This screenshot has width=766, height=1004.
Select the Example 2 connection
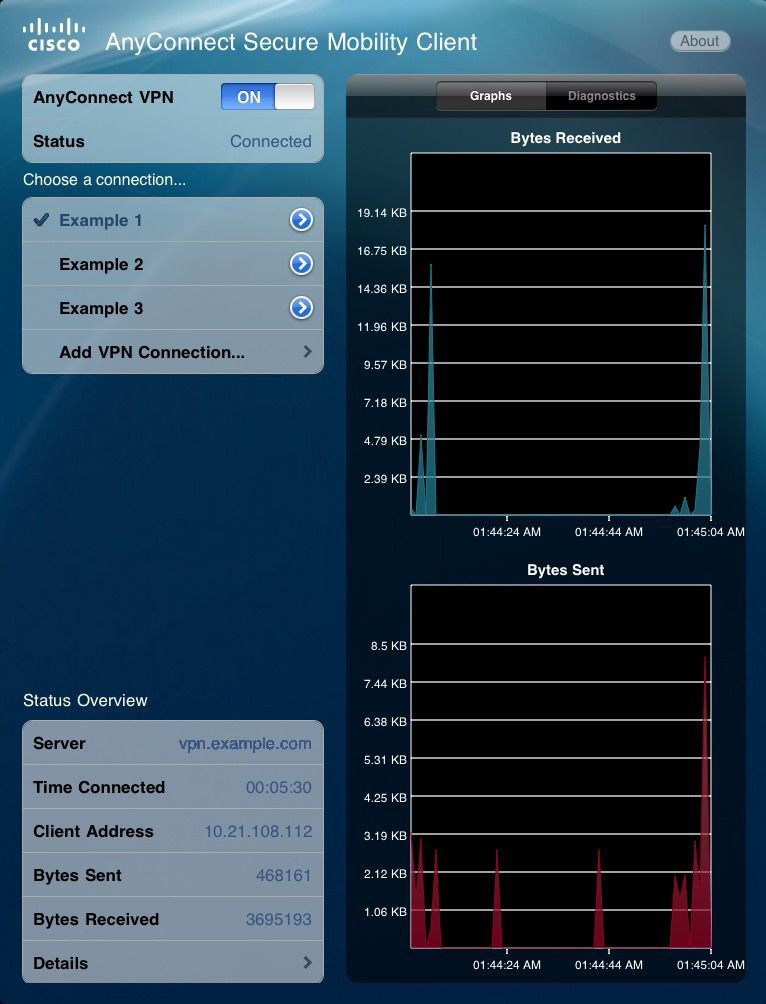101,264
